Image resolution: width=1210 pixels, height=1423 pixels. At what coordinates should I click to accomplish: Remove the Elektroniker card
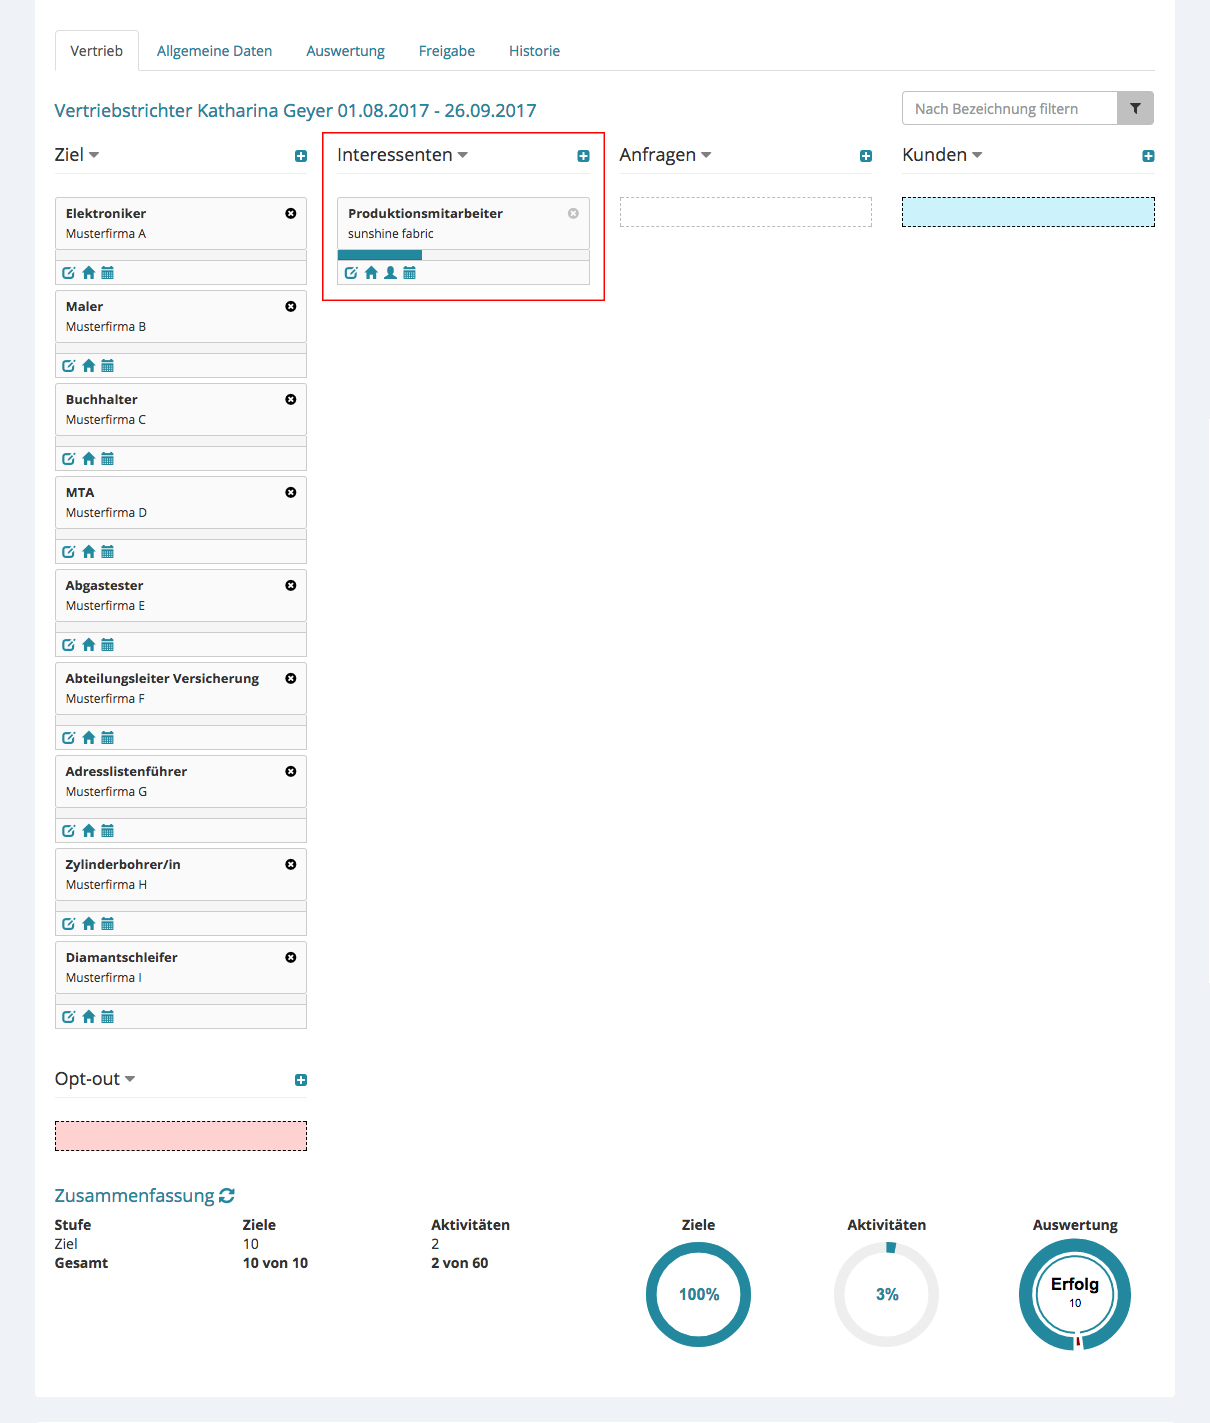tap(291, 213)
